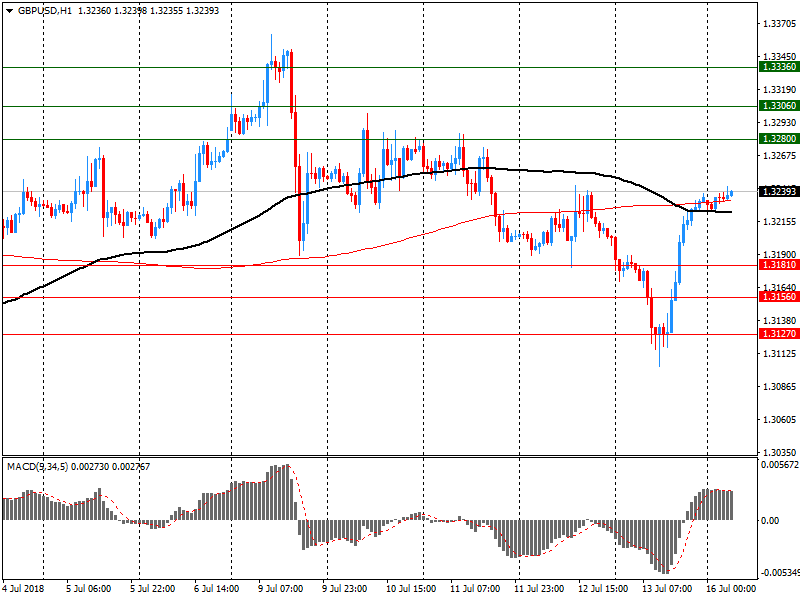Click the 9 Jul 07:00 time axis label
800x600 pixels.
[280, 588]
